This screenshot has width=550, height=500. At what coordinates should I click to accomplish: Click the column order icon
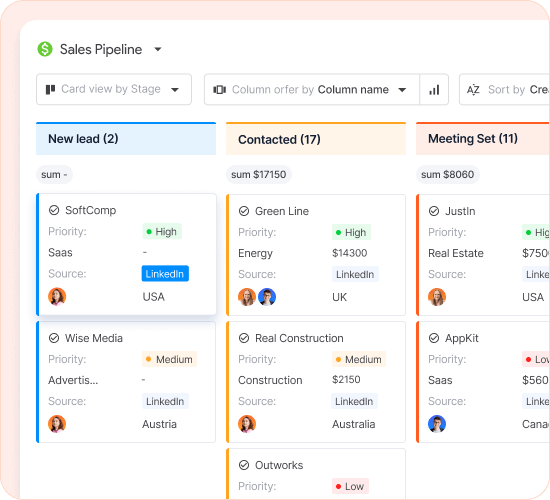point(220,89)
